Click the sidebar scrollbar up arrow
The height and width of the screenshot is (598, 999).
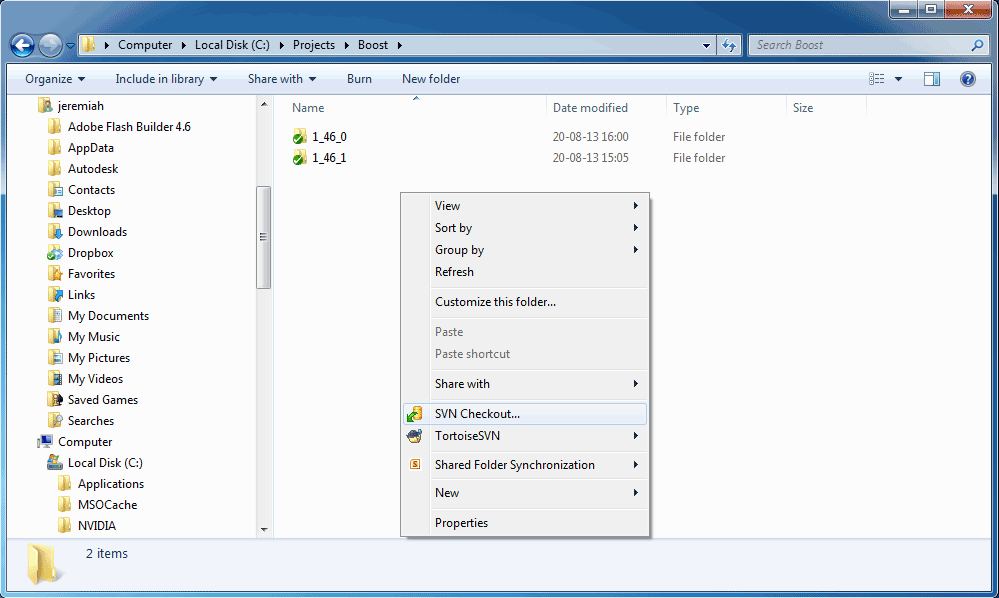[x=264, y=104]
